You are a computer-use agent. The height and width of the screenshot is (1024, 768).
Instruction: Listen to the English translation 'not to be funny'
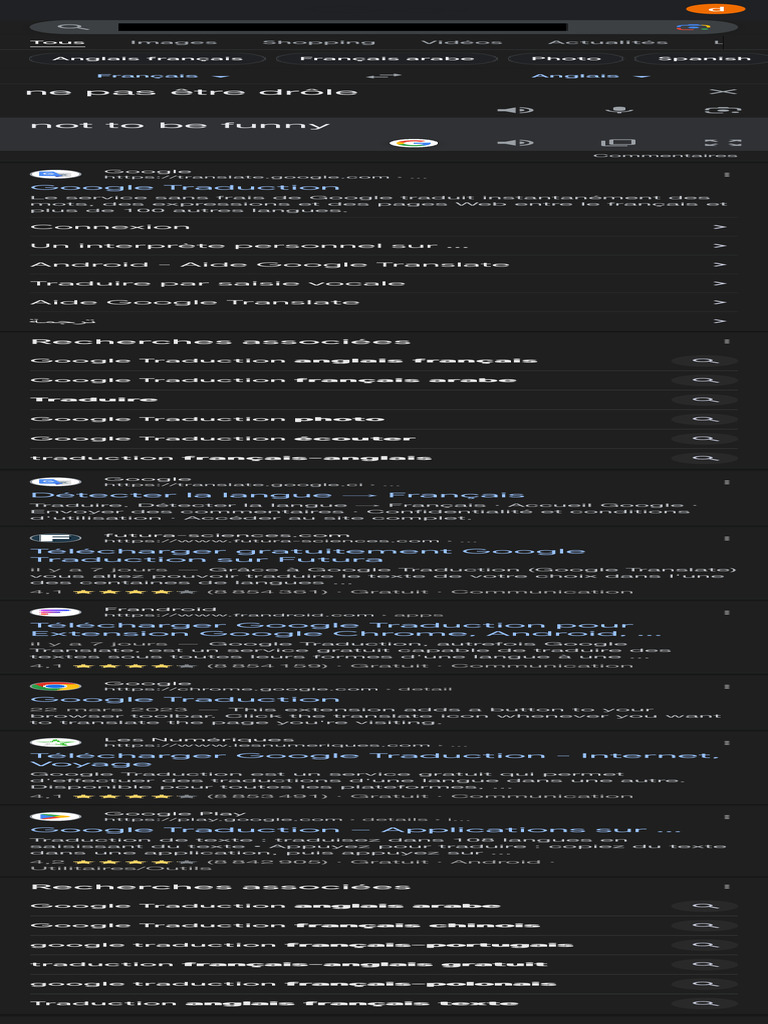515,142
